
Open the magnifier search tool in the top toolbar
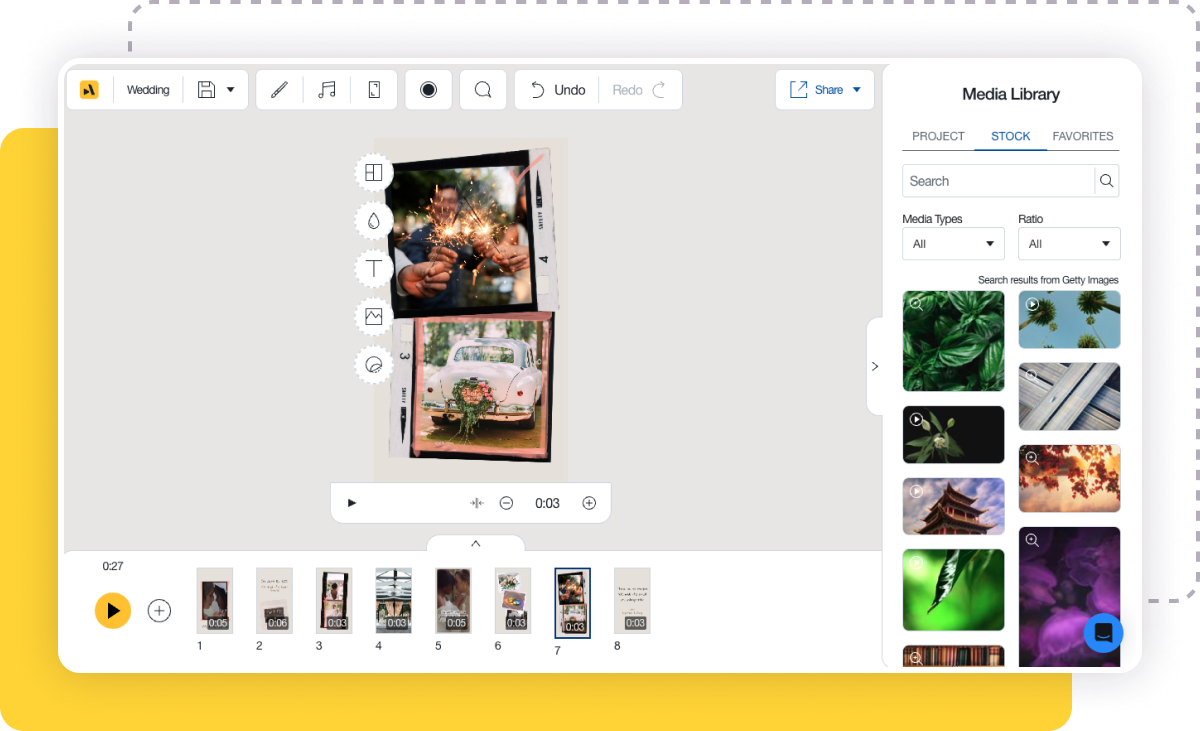(483, 89)
